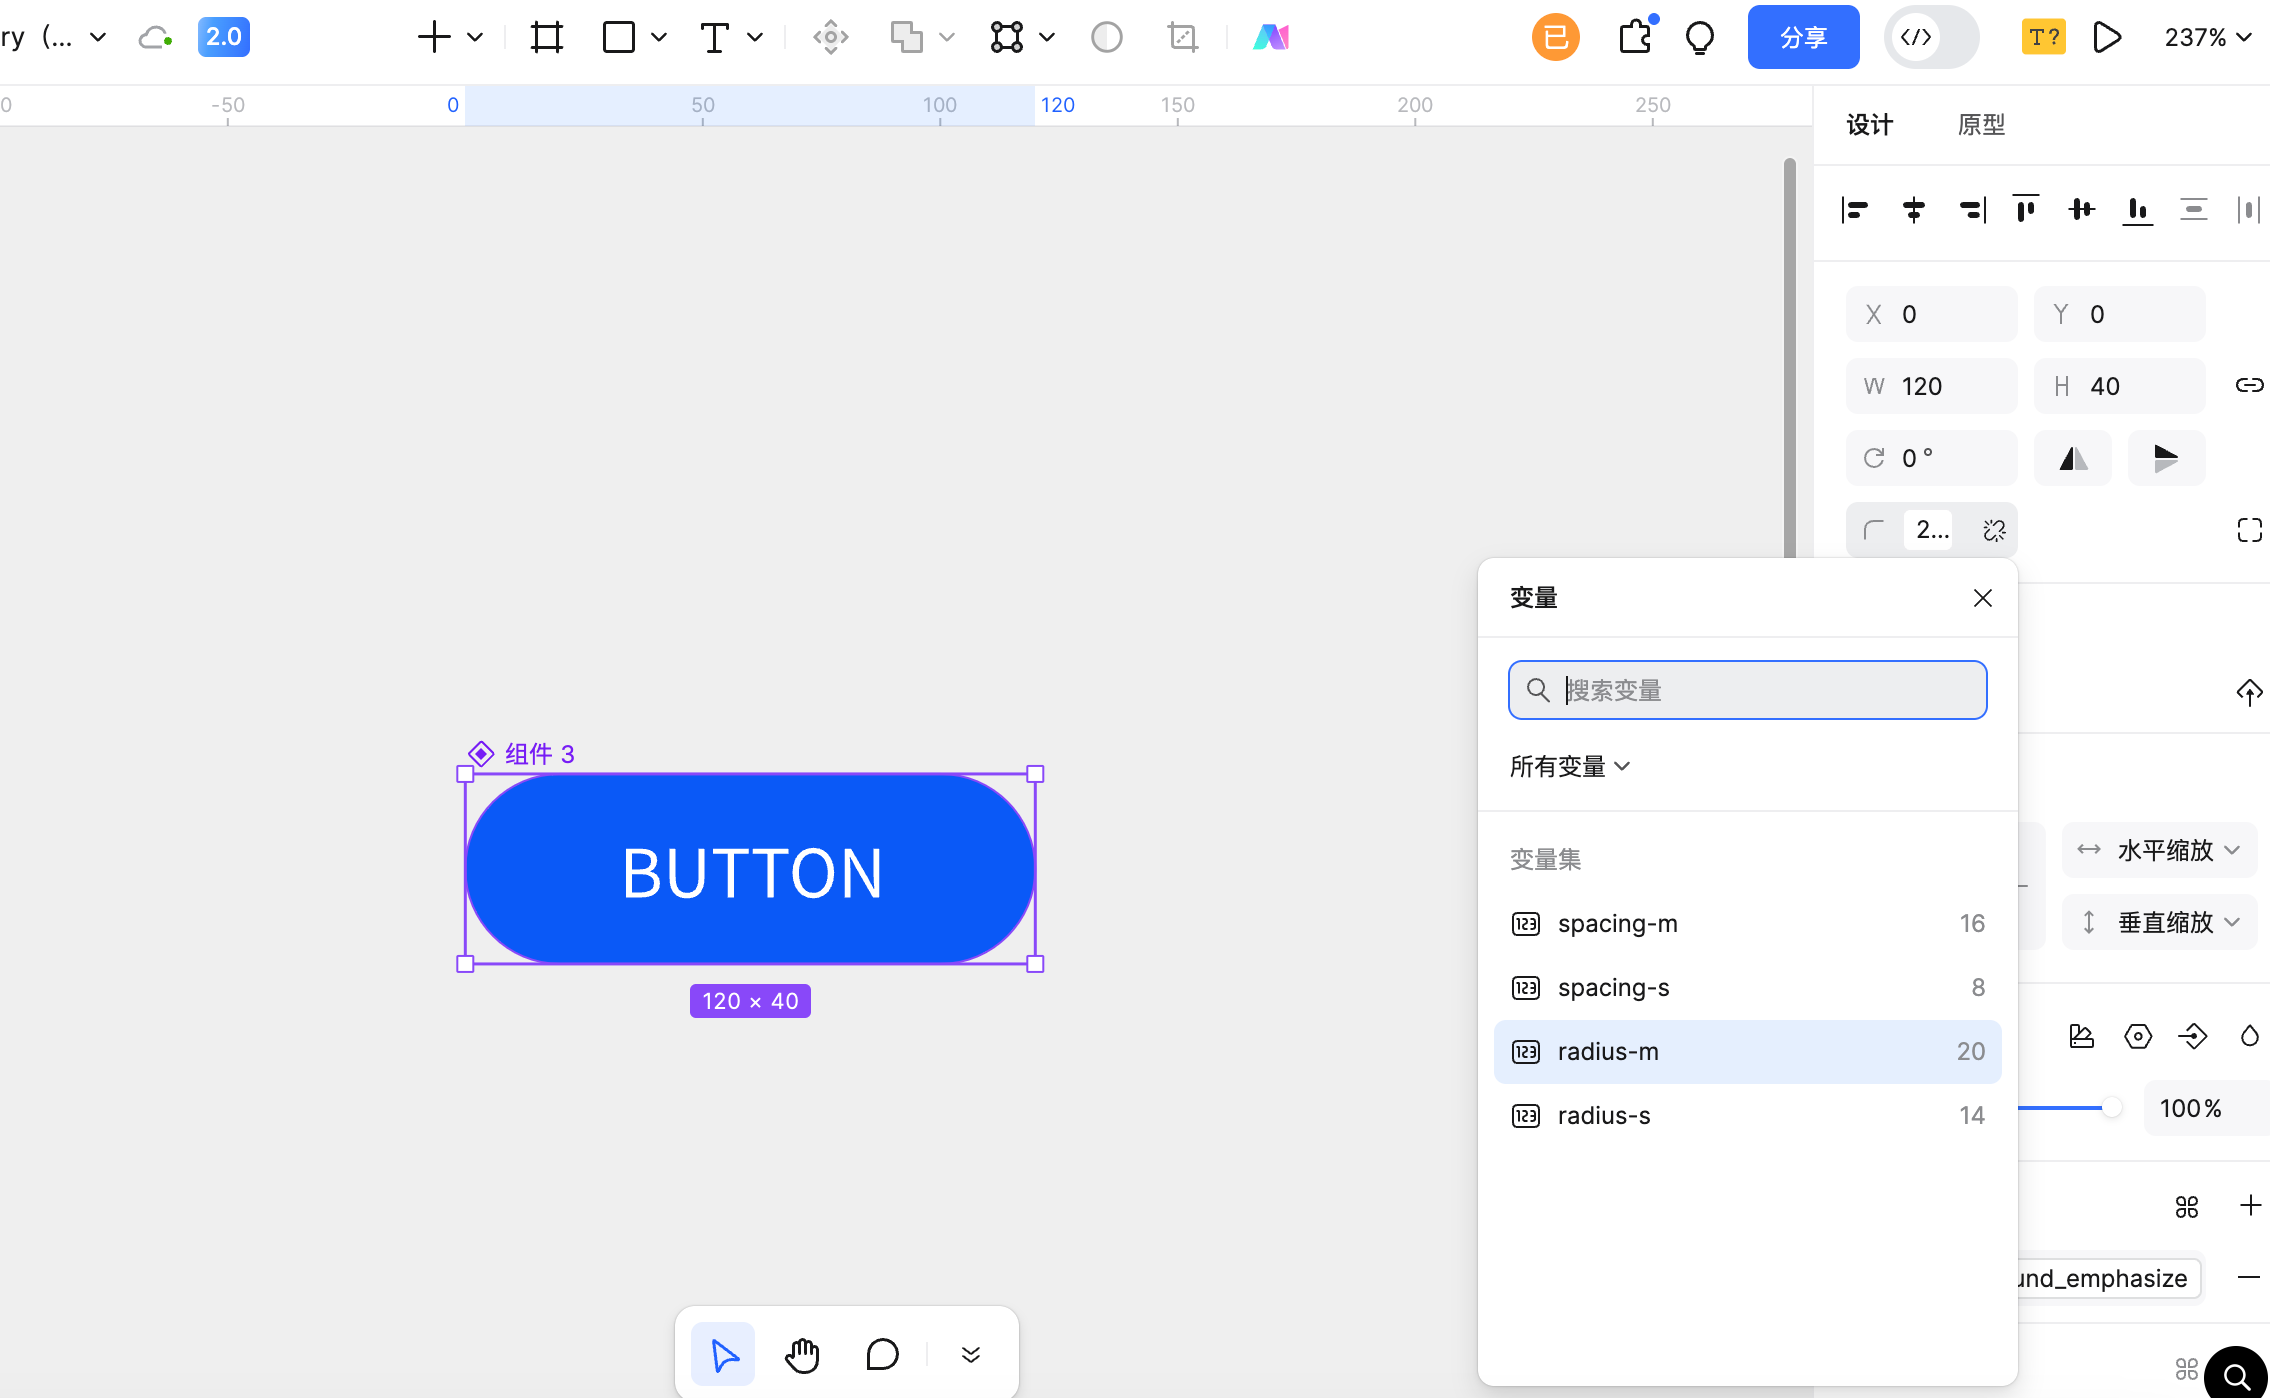Expand the plus tool dropdown arrow
The width and height of the screenshot is (2270, 1398).
[475, 37]
